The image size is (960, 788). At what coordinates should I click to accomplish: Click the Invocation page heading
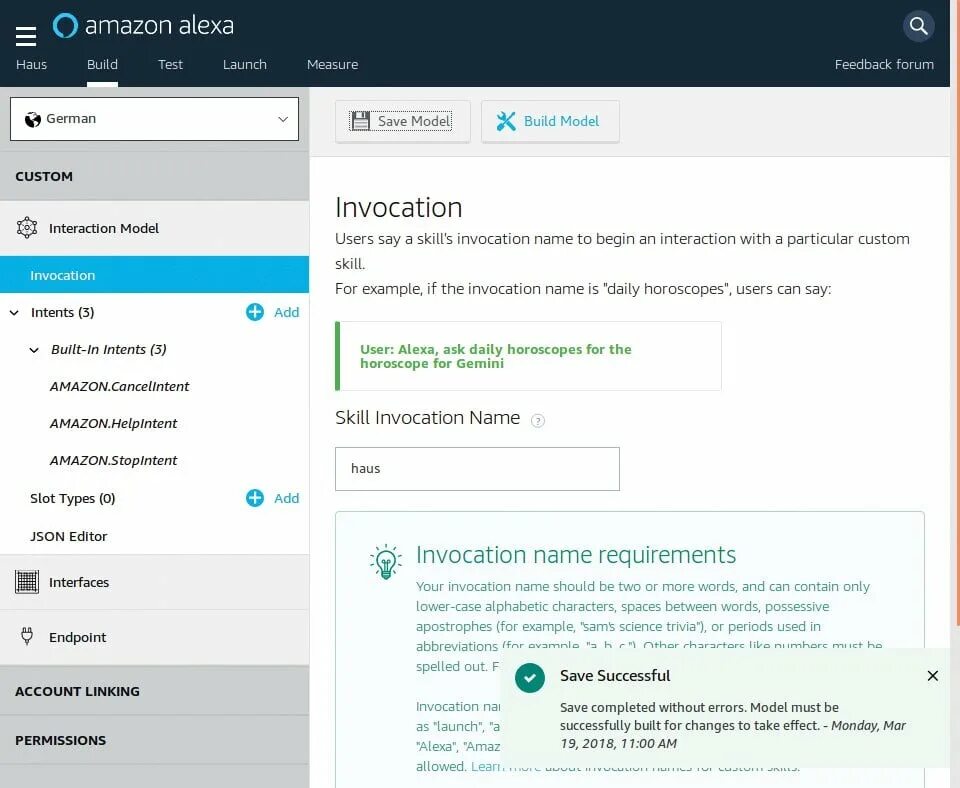point(399,208)
